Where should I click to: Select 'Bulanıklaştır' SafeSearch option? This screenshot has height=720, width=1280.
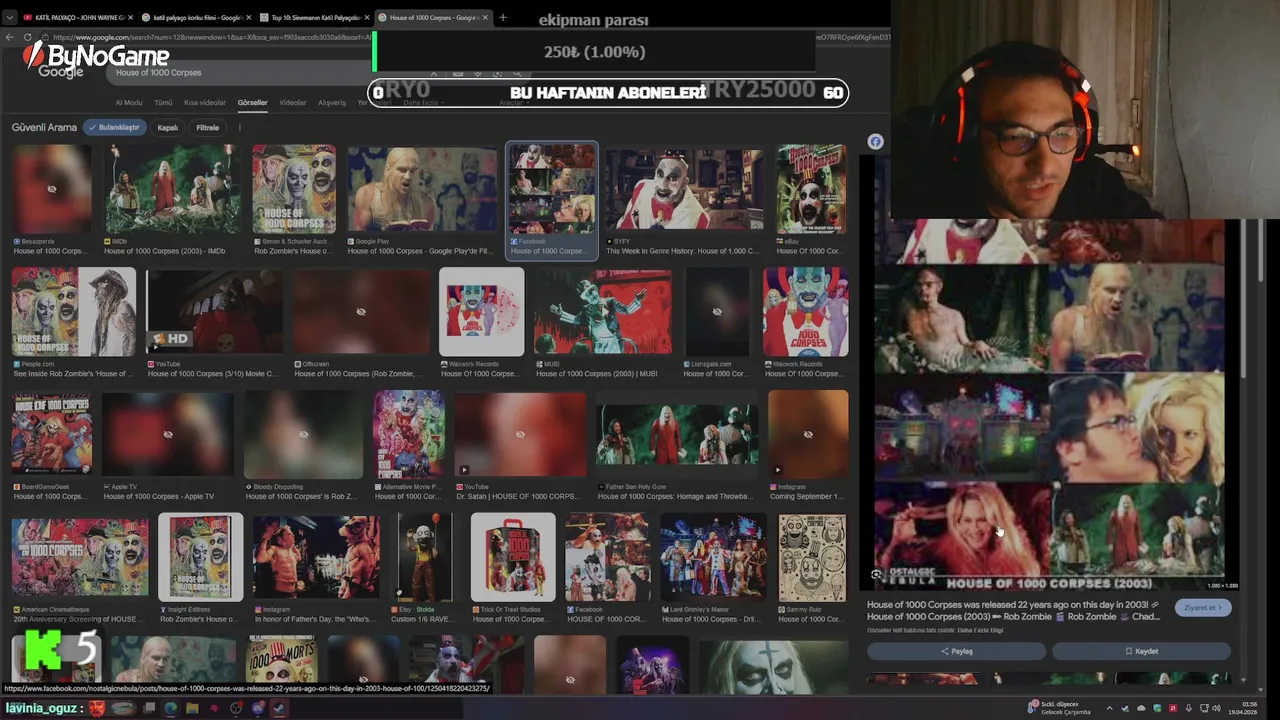tap(114, 127)
